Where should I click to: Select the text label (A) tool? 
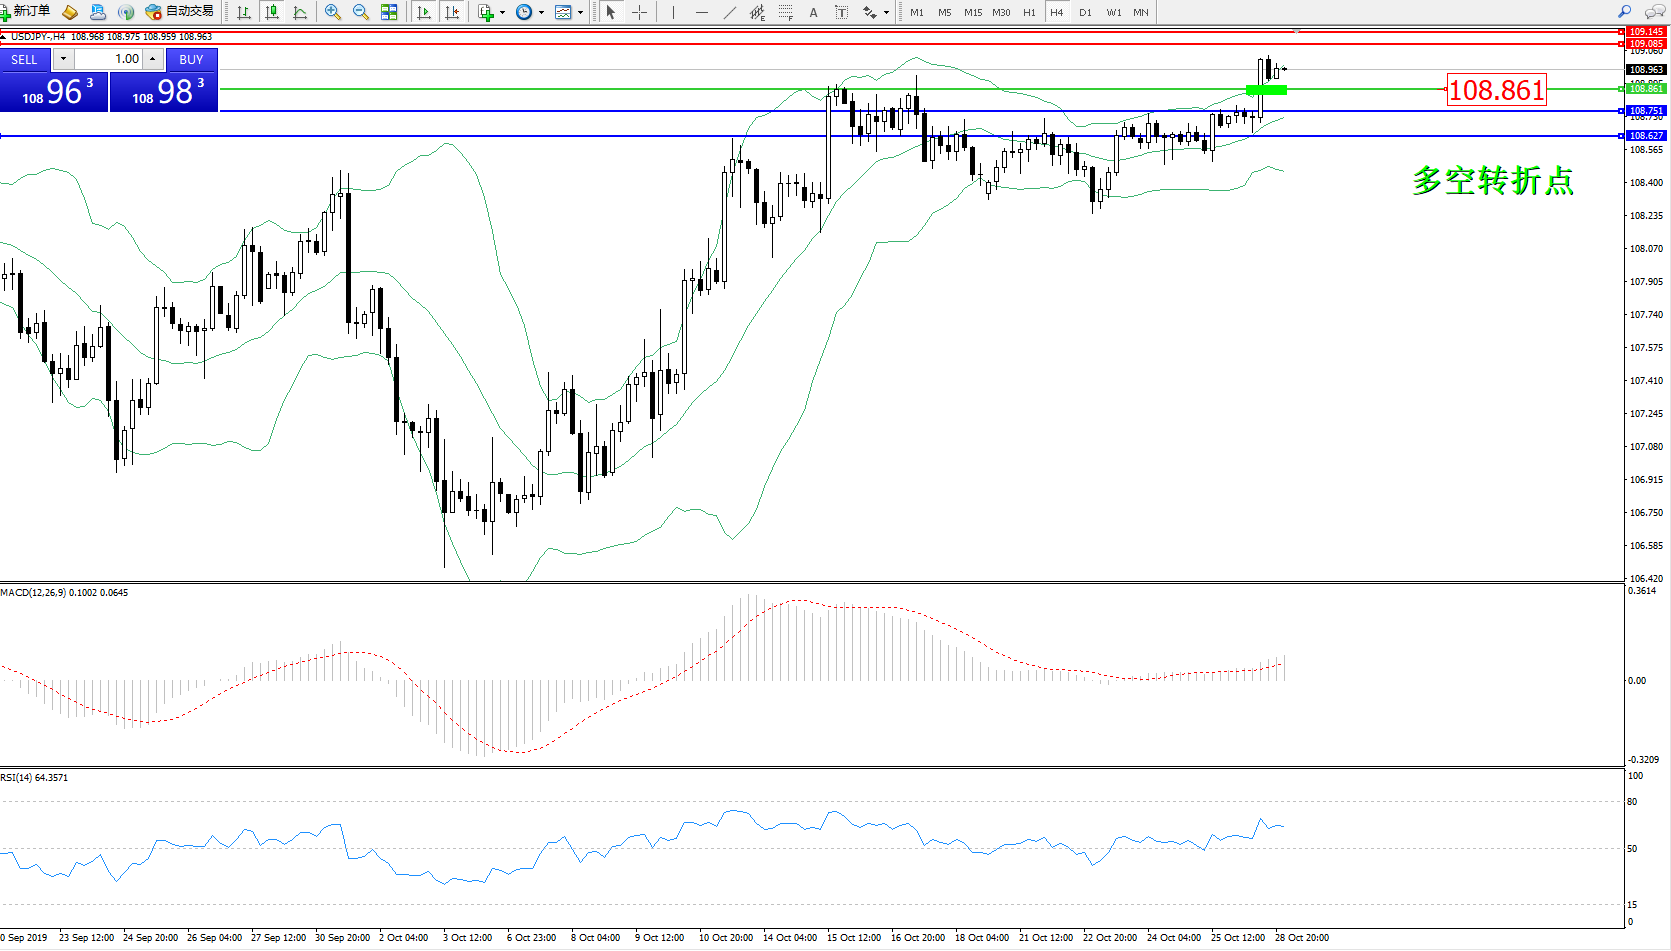813,12
